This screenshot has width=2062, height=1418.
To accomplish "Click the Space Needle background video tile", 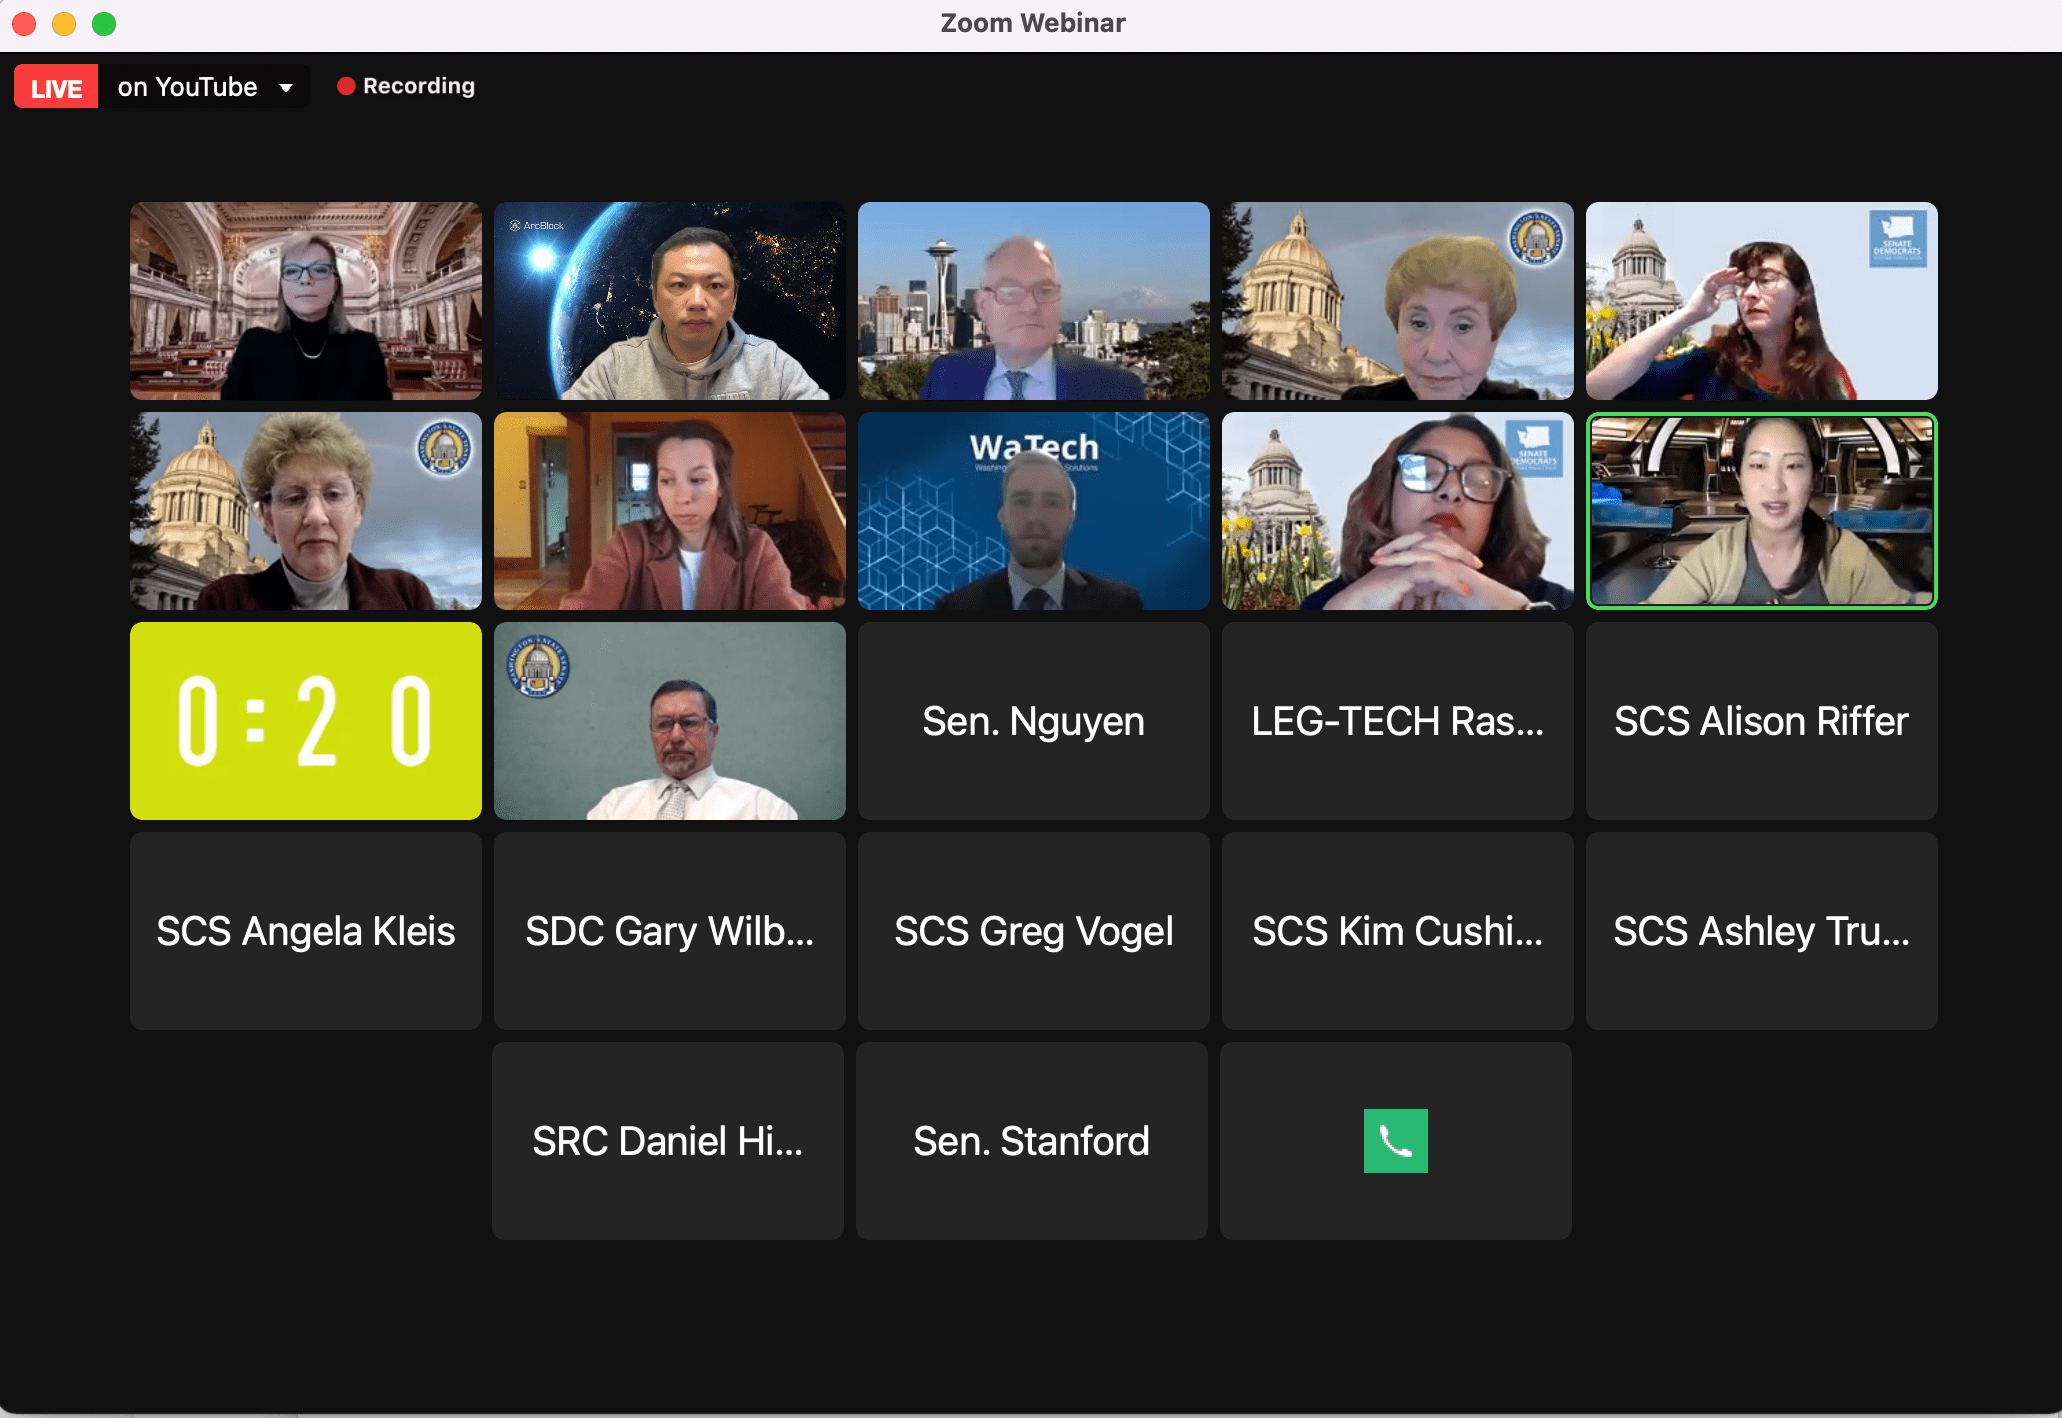I will pyautogui.click(x=1033, y=301).
